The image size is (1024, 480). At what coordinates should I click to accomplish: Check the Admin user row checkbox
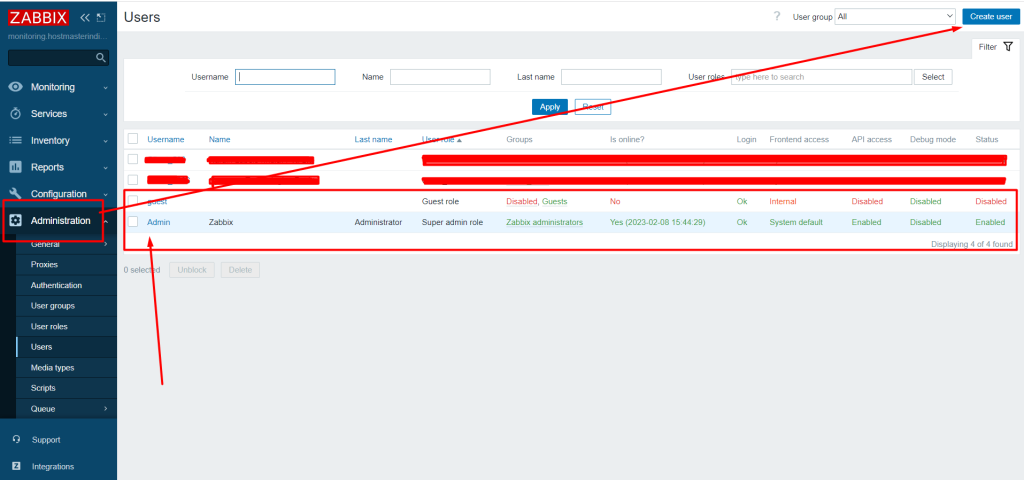coord(133,222)
